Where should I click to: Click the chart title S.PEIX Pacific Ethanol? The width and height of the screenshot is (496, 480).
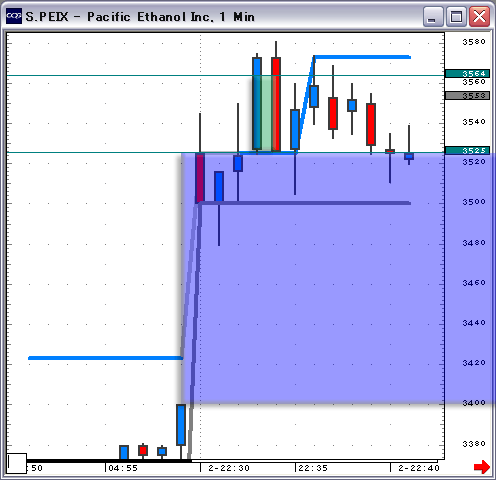140,17
